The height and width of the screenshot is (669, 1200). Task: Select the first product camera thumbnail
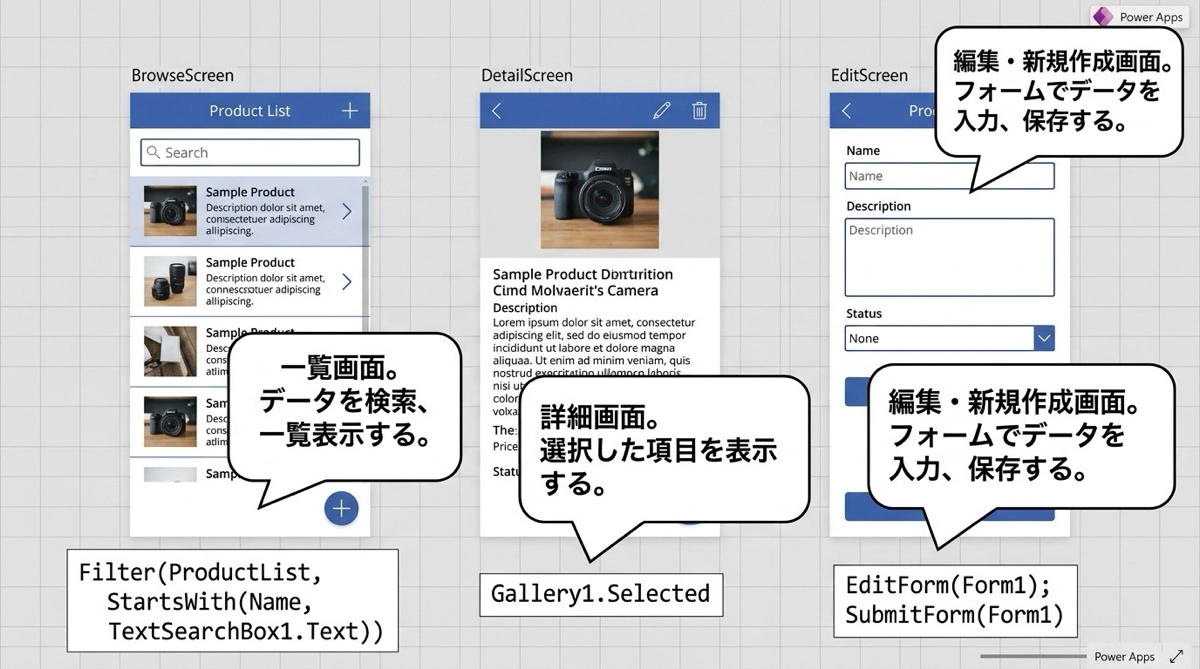170,211
